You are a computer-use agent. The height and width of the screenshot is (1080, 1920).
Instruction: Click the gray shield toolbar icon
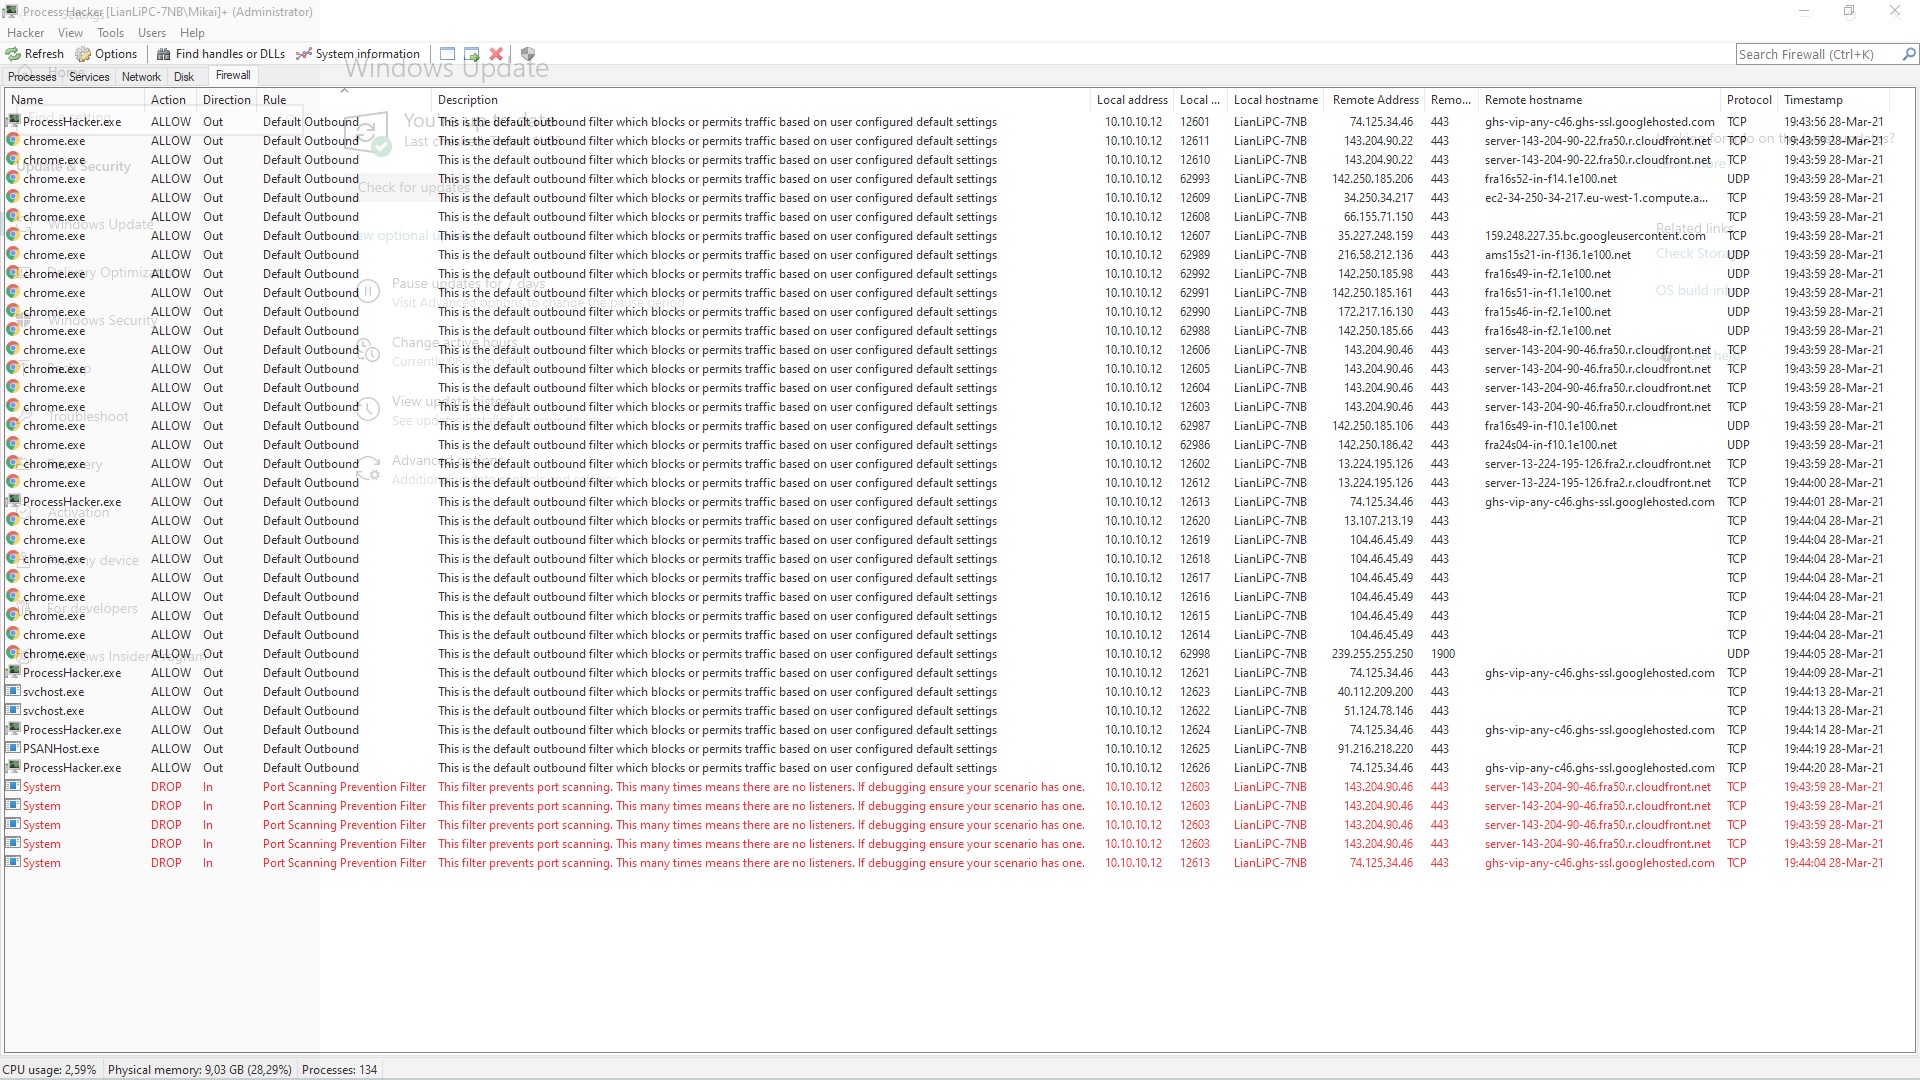pyautogui.click(x=528, y=54)
